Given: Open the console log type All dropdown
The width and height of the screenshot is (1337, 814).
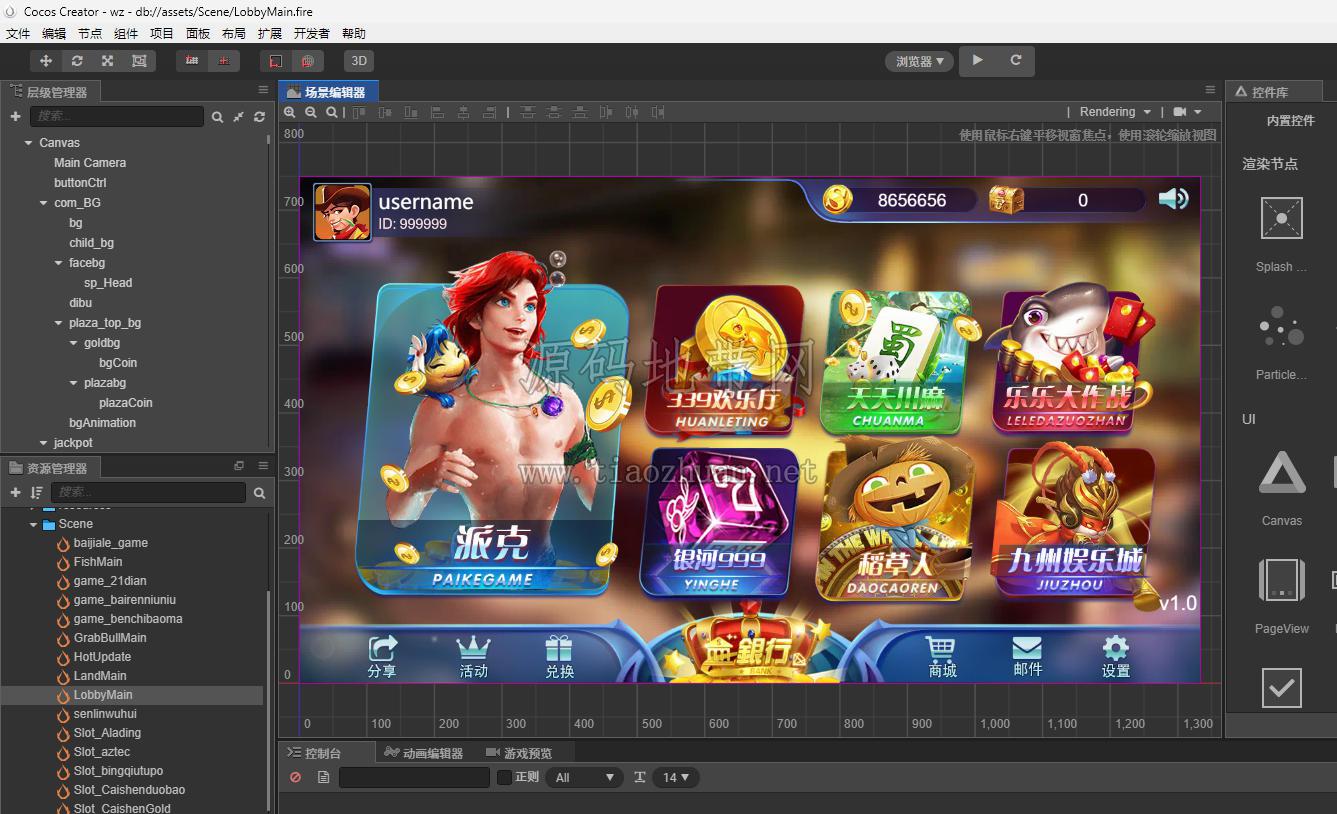Looking at the screenshot, I should [585, 777].
